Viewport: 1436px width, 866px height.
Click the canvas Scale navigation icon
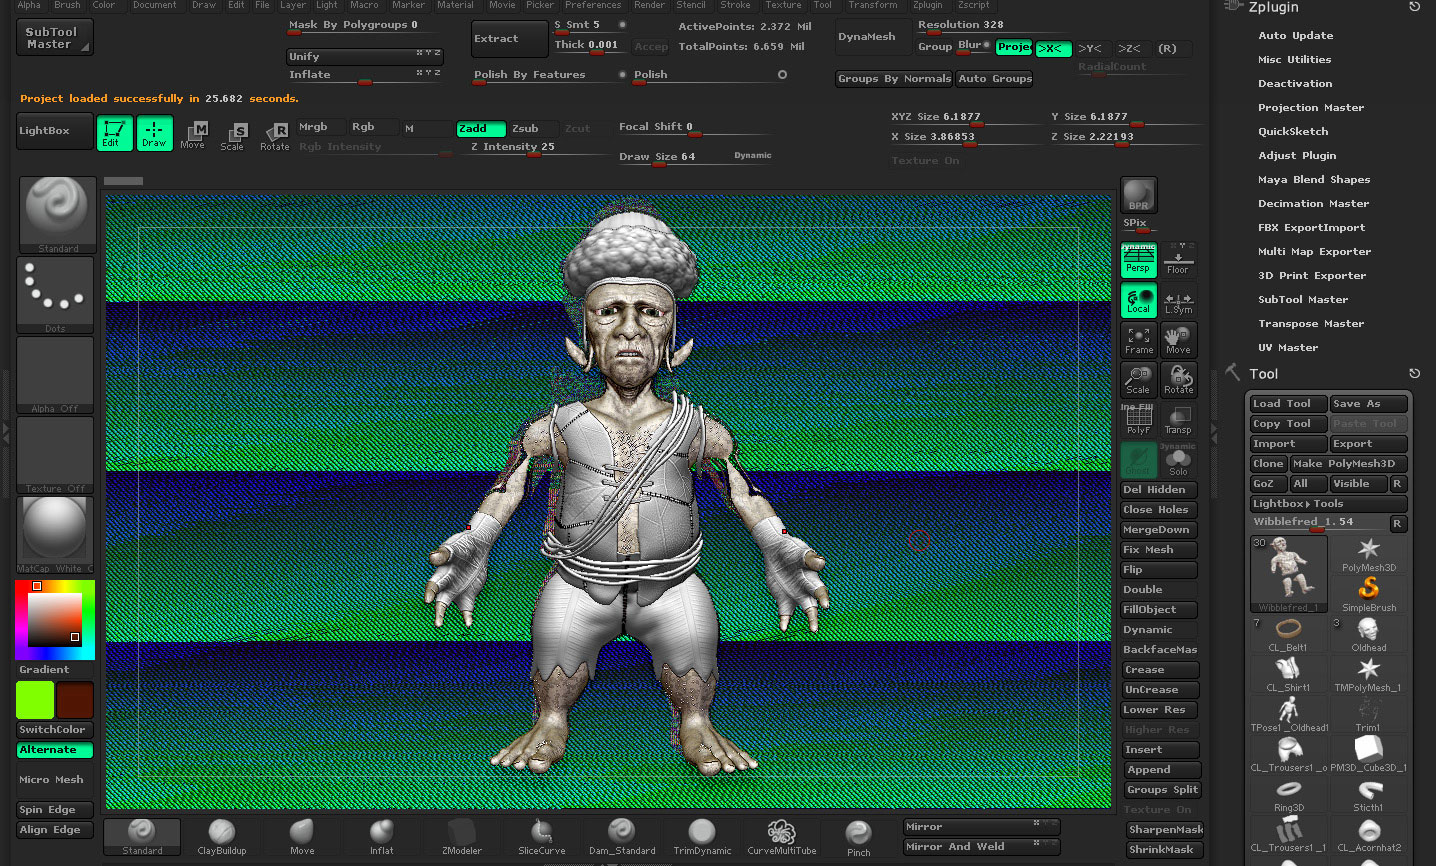pos(1138,380)
